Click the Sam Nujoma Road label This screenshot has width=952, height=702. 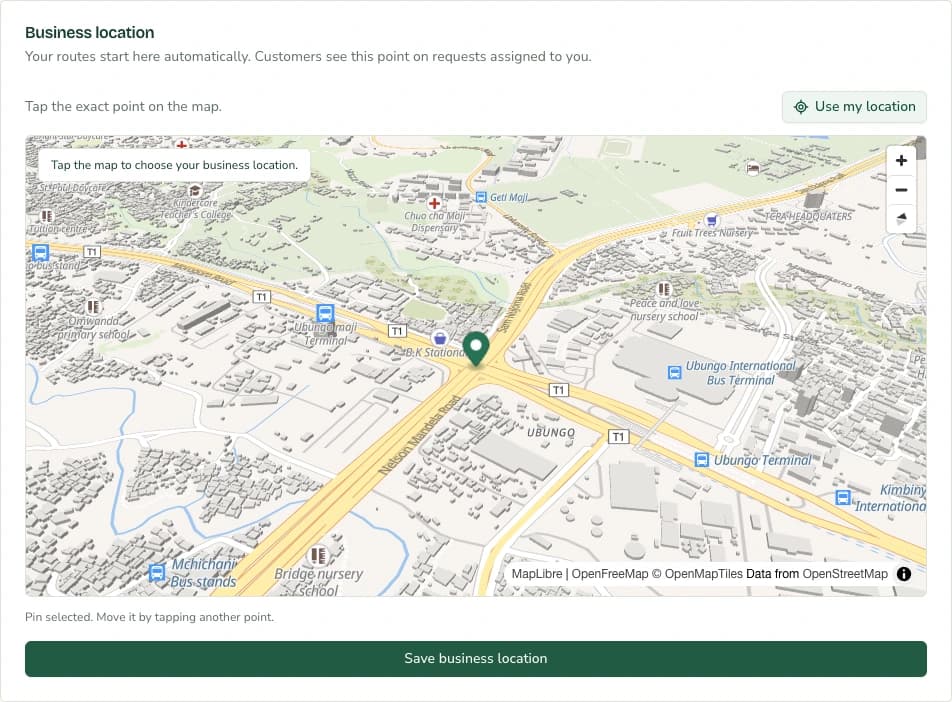(x=514, y=307)
